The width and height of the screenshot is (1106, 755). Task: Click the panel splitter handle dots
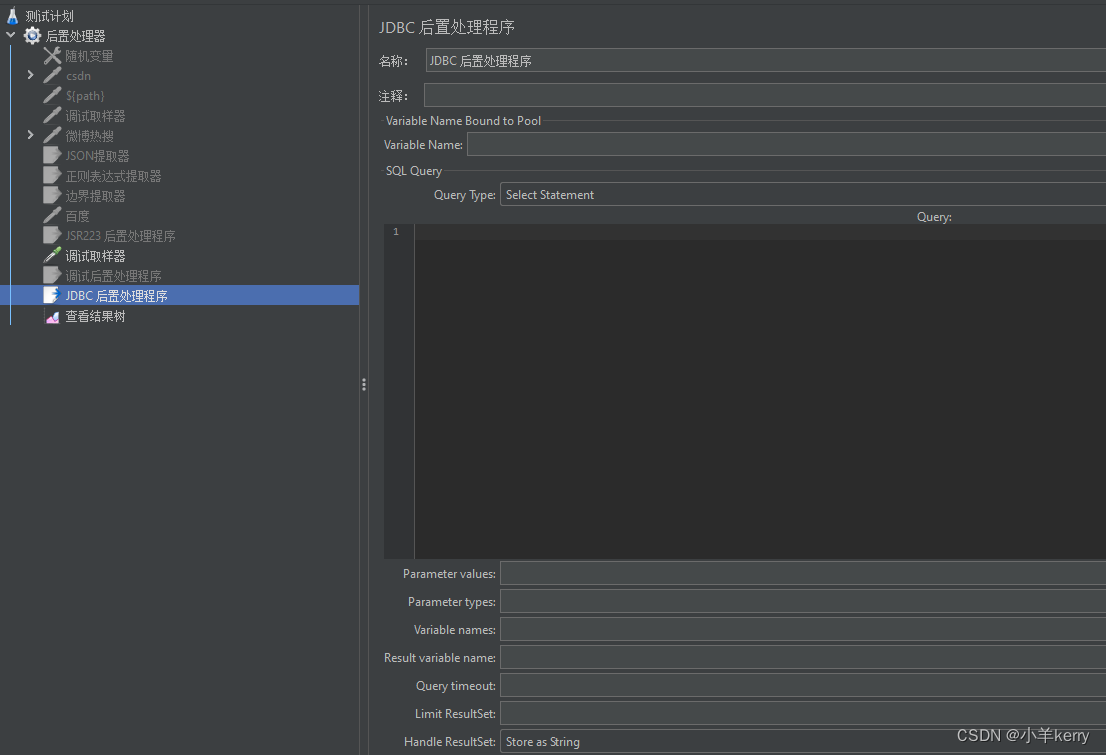363,385
